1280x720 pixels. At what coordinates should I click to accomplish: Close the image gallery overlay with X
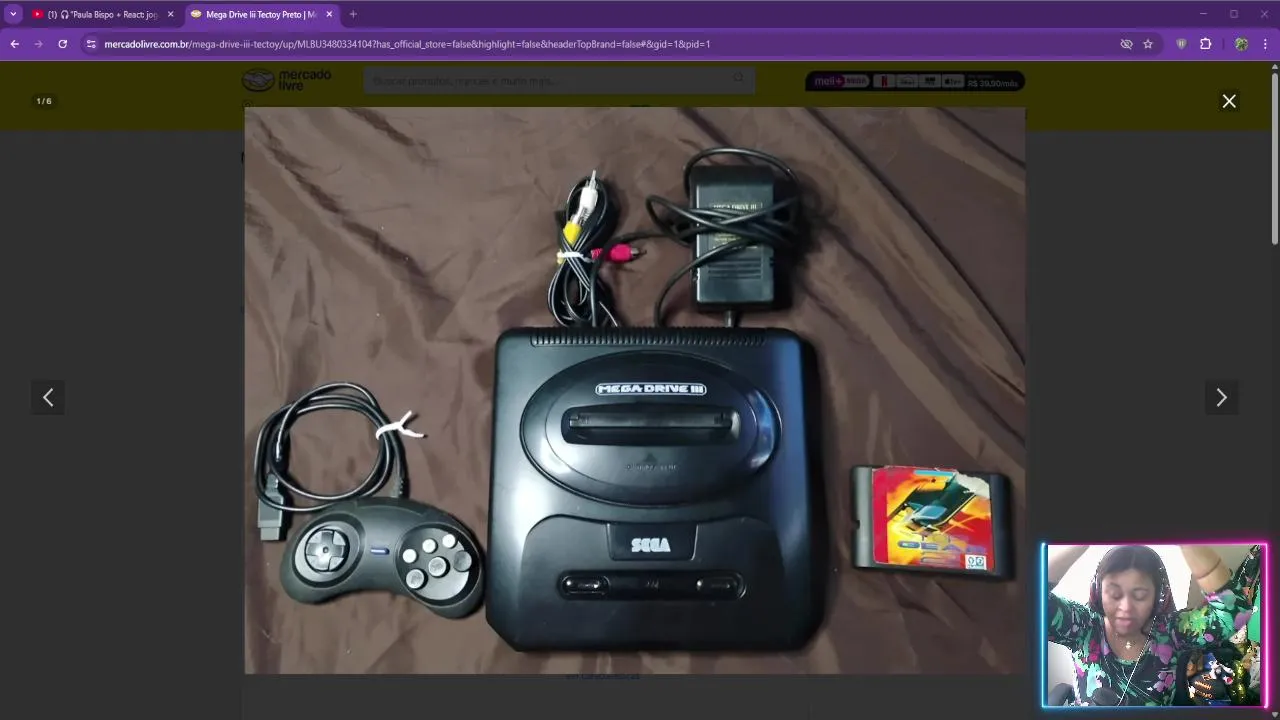click(x=1229, y=101)
